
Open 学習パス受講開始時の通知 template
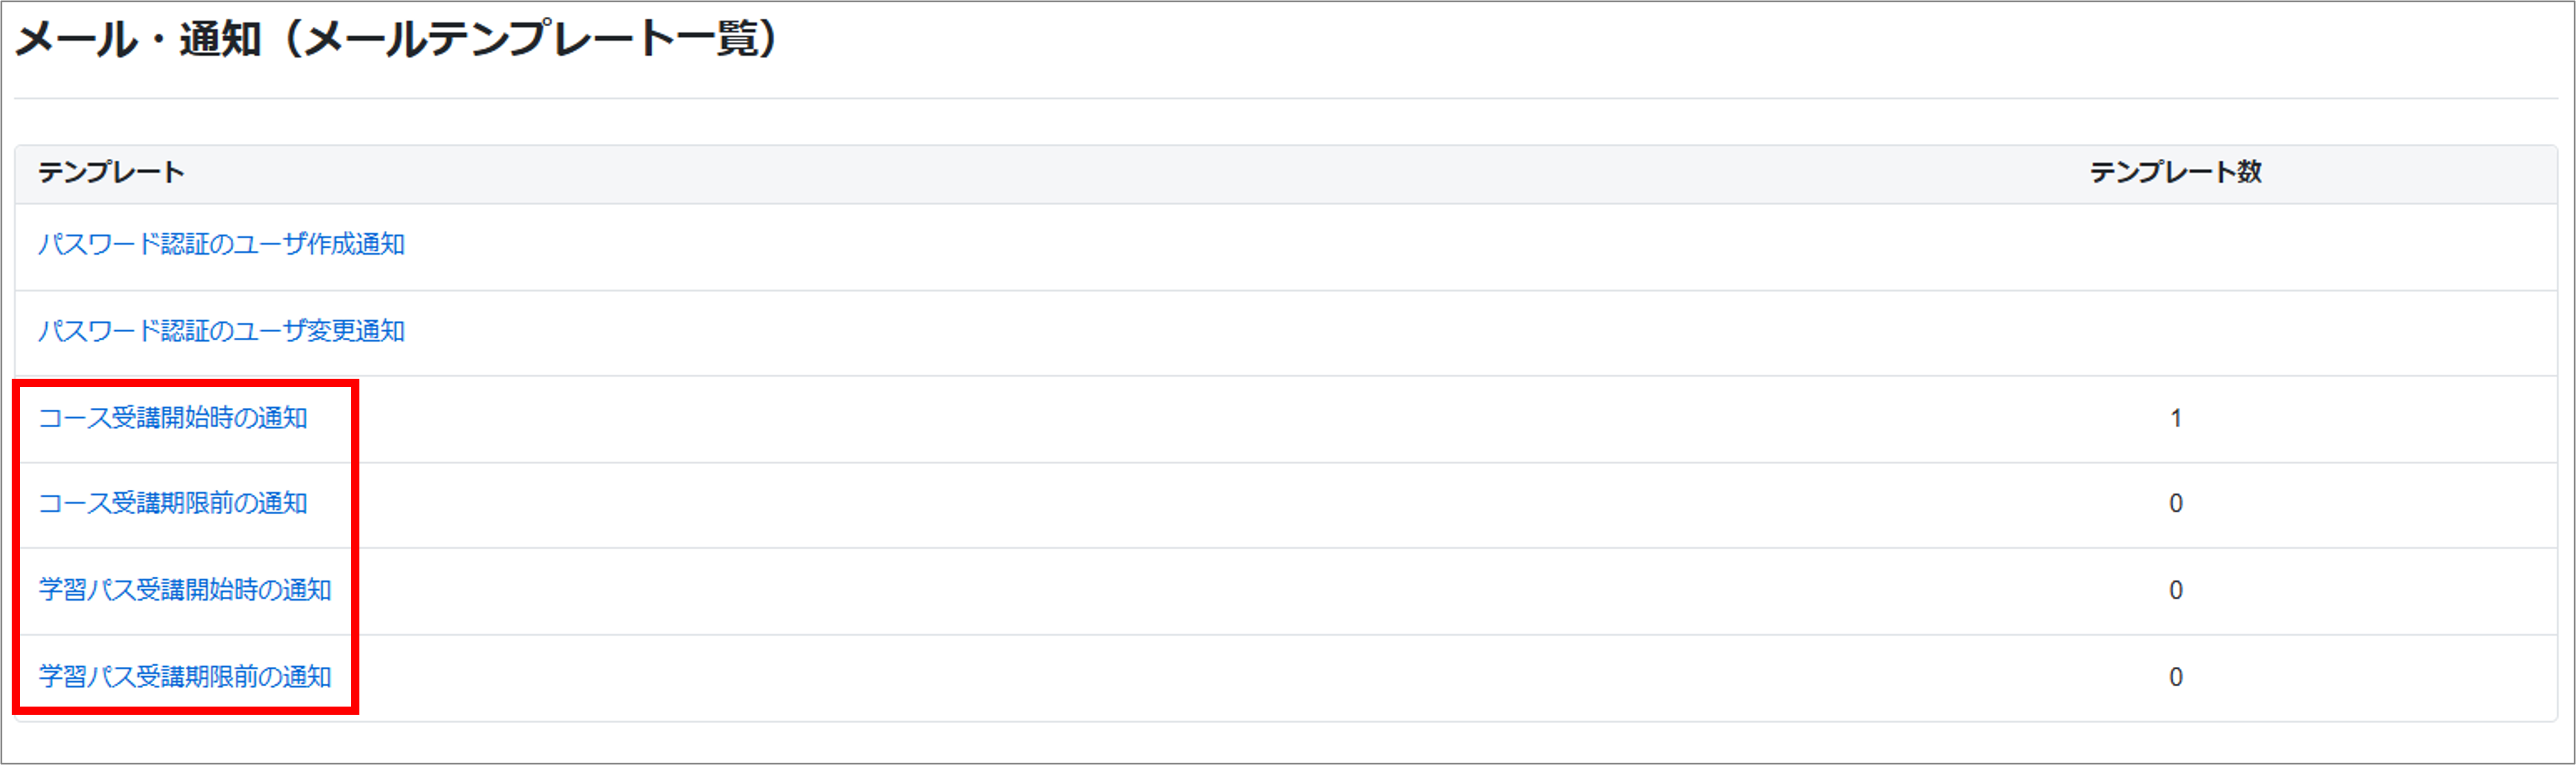(x=185, y=590)
